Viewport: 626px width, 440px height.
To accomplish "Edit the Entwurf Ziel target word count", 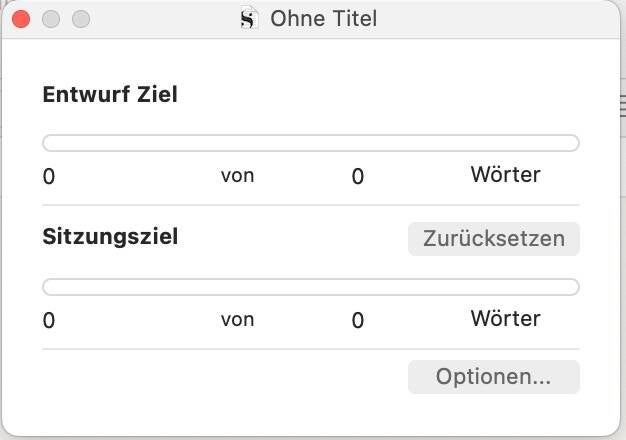I will [x=358, y=177].
